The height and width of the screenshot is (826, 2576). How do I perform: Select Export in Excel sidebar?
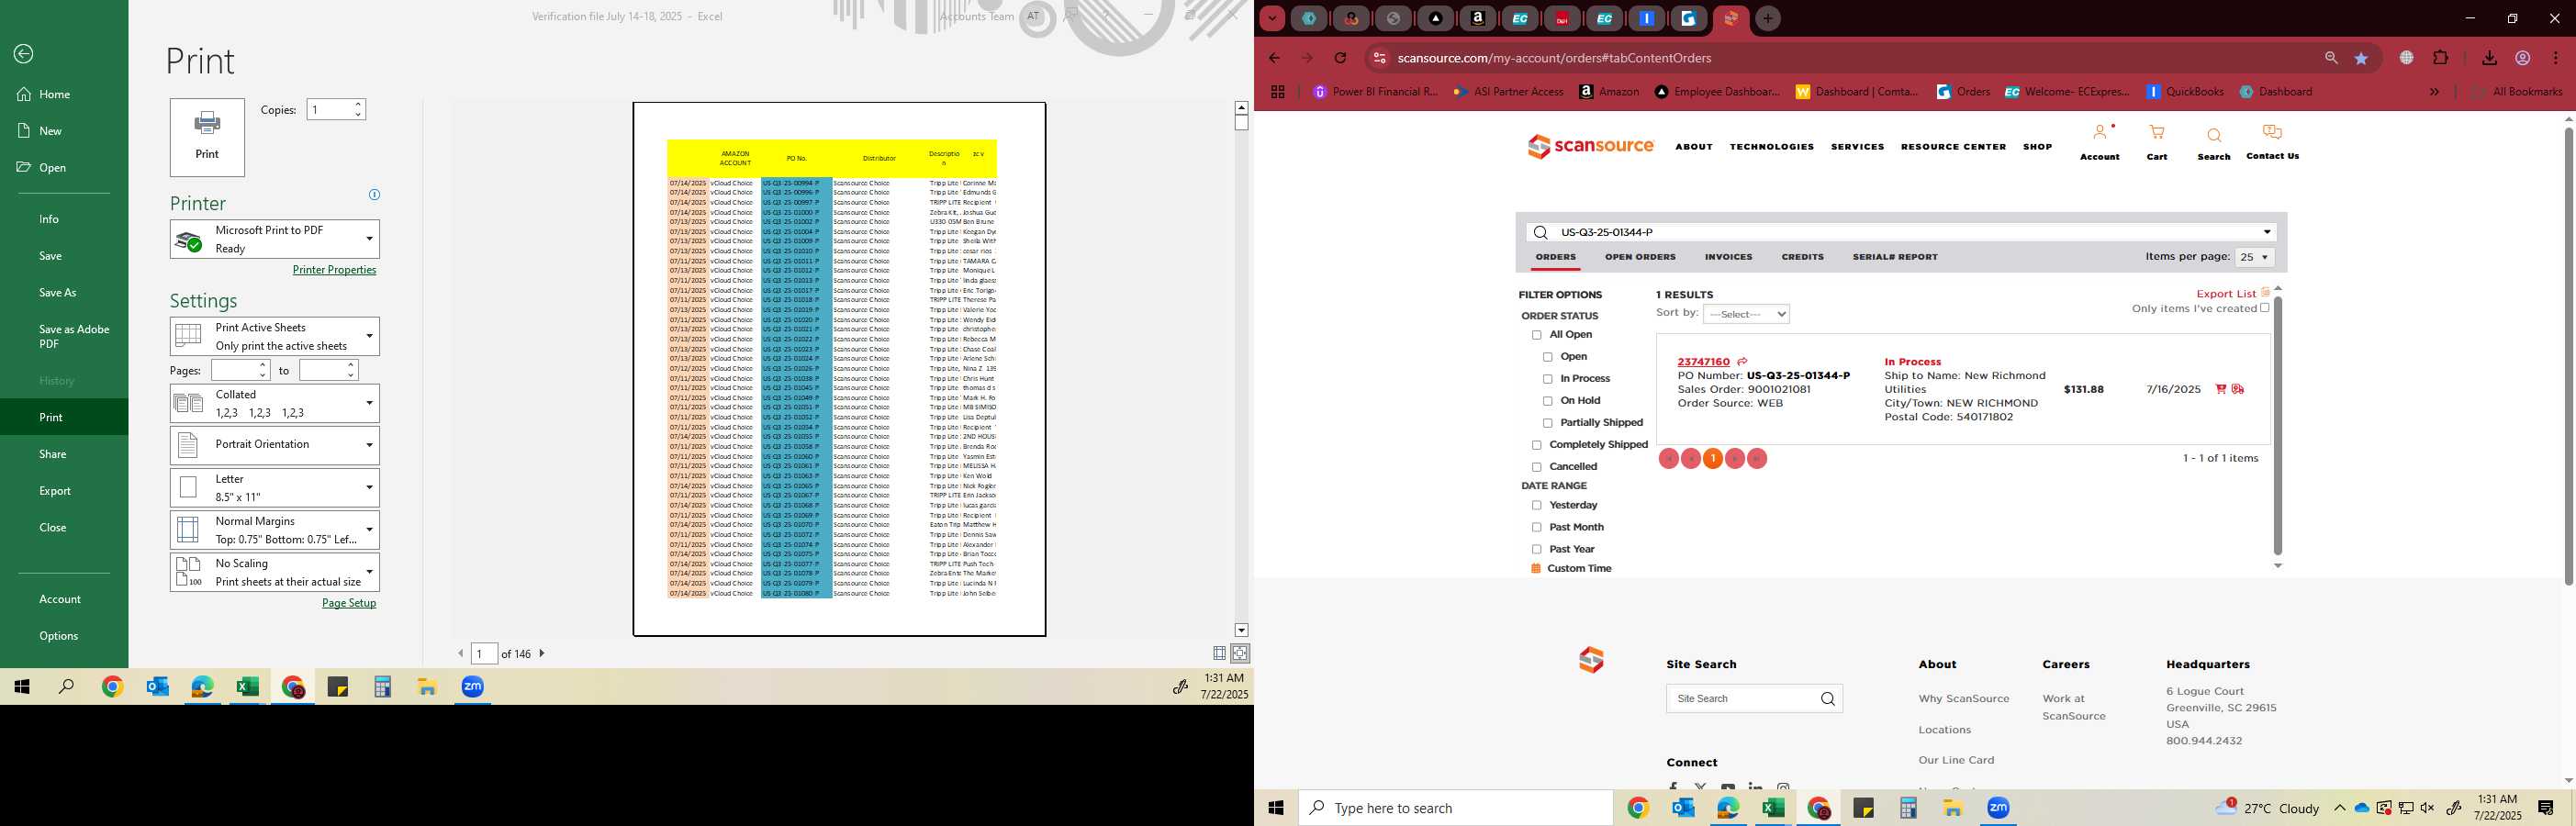pyautogui.click(x=55, y=491)
